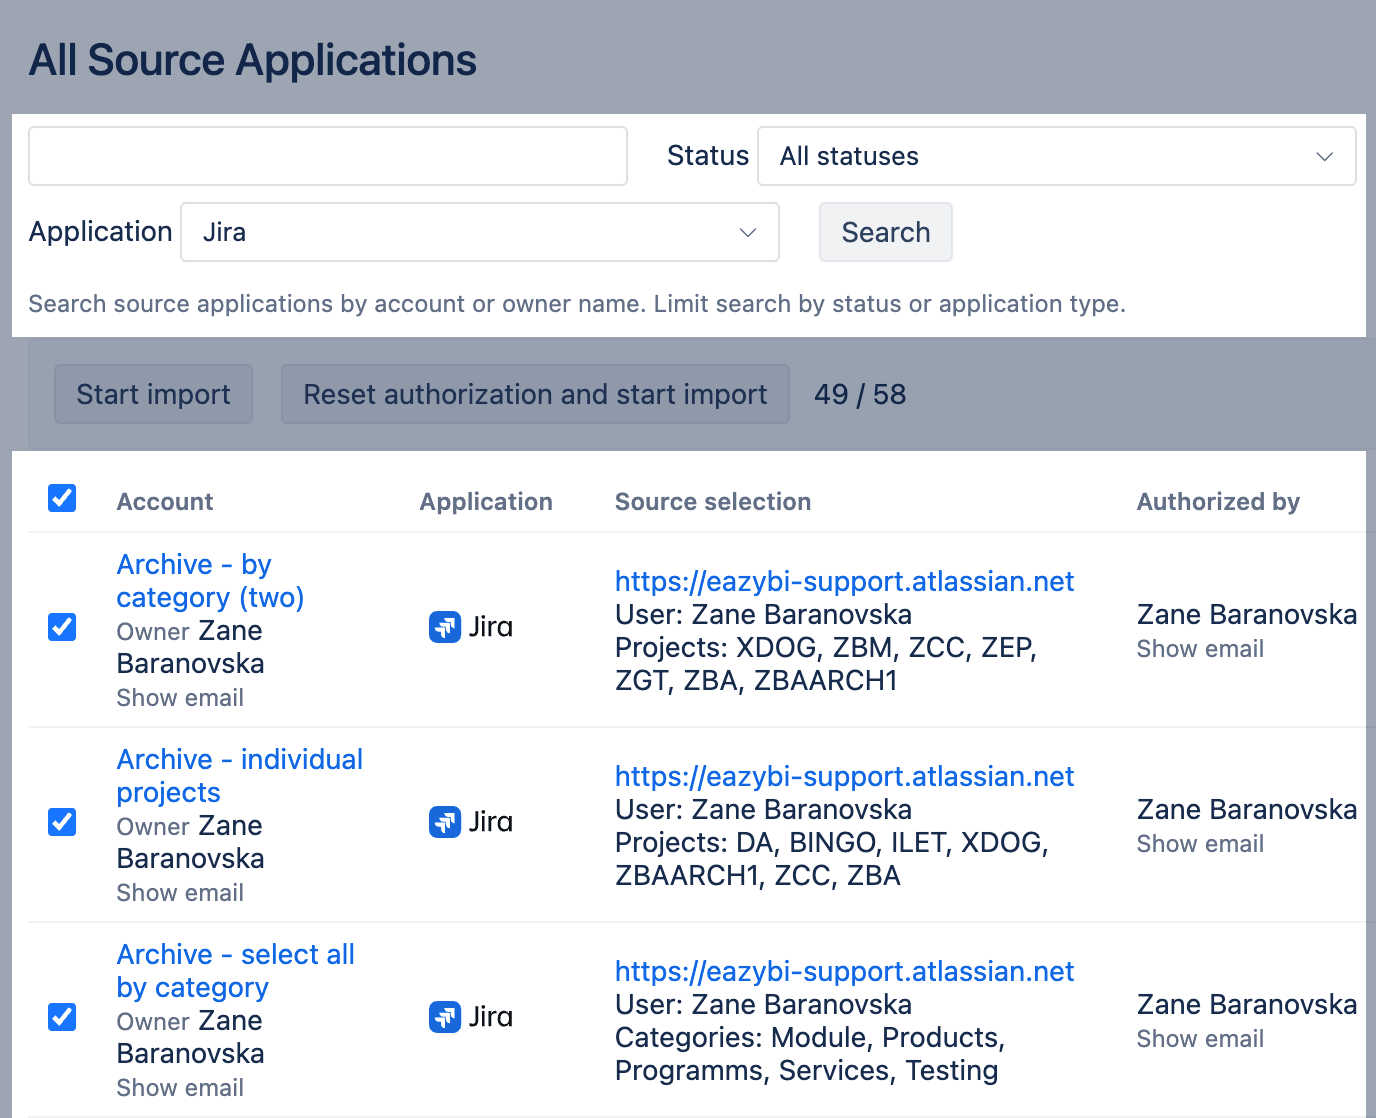Screen dimensions: 1376x1118
Task: Show authorizer email in the 'by category (two)' row
Action: (x=1200, y=649)
